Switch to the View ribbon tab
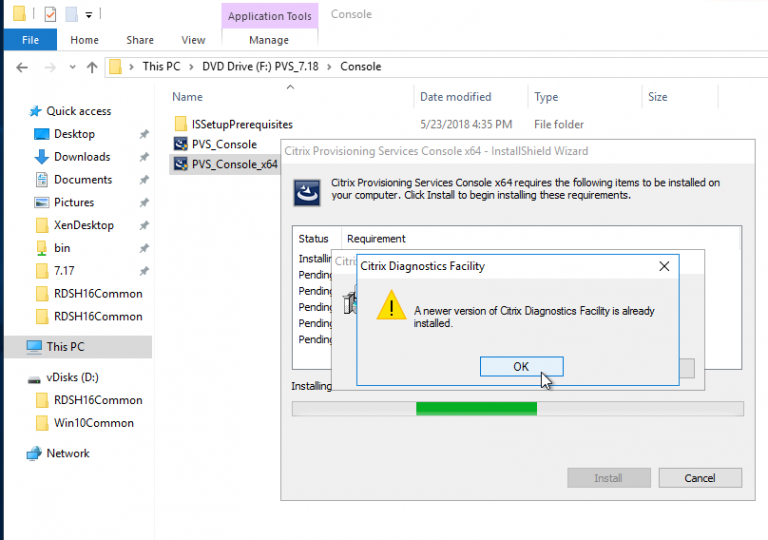 193,40
